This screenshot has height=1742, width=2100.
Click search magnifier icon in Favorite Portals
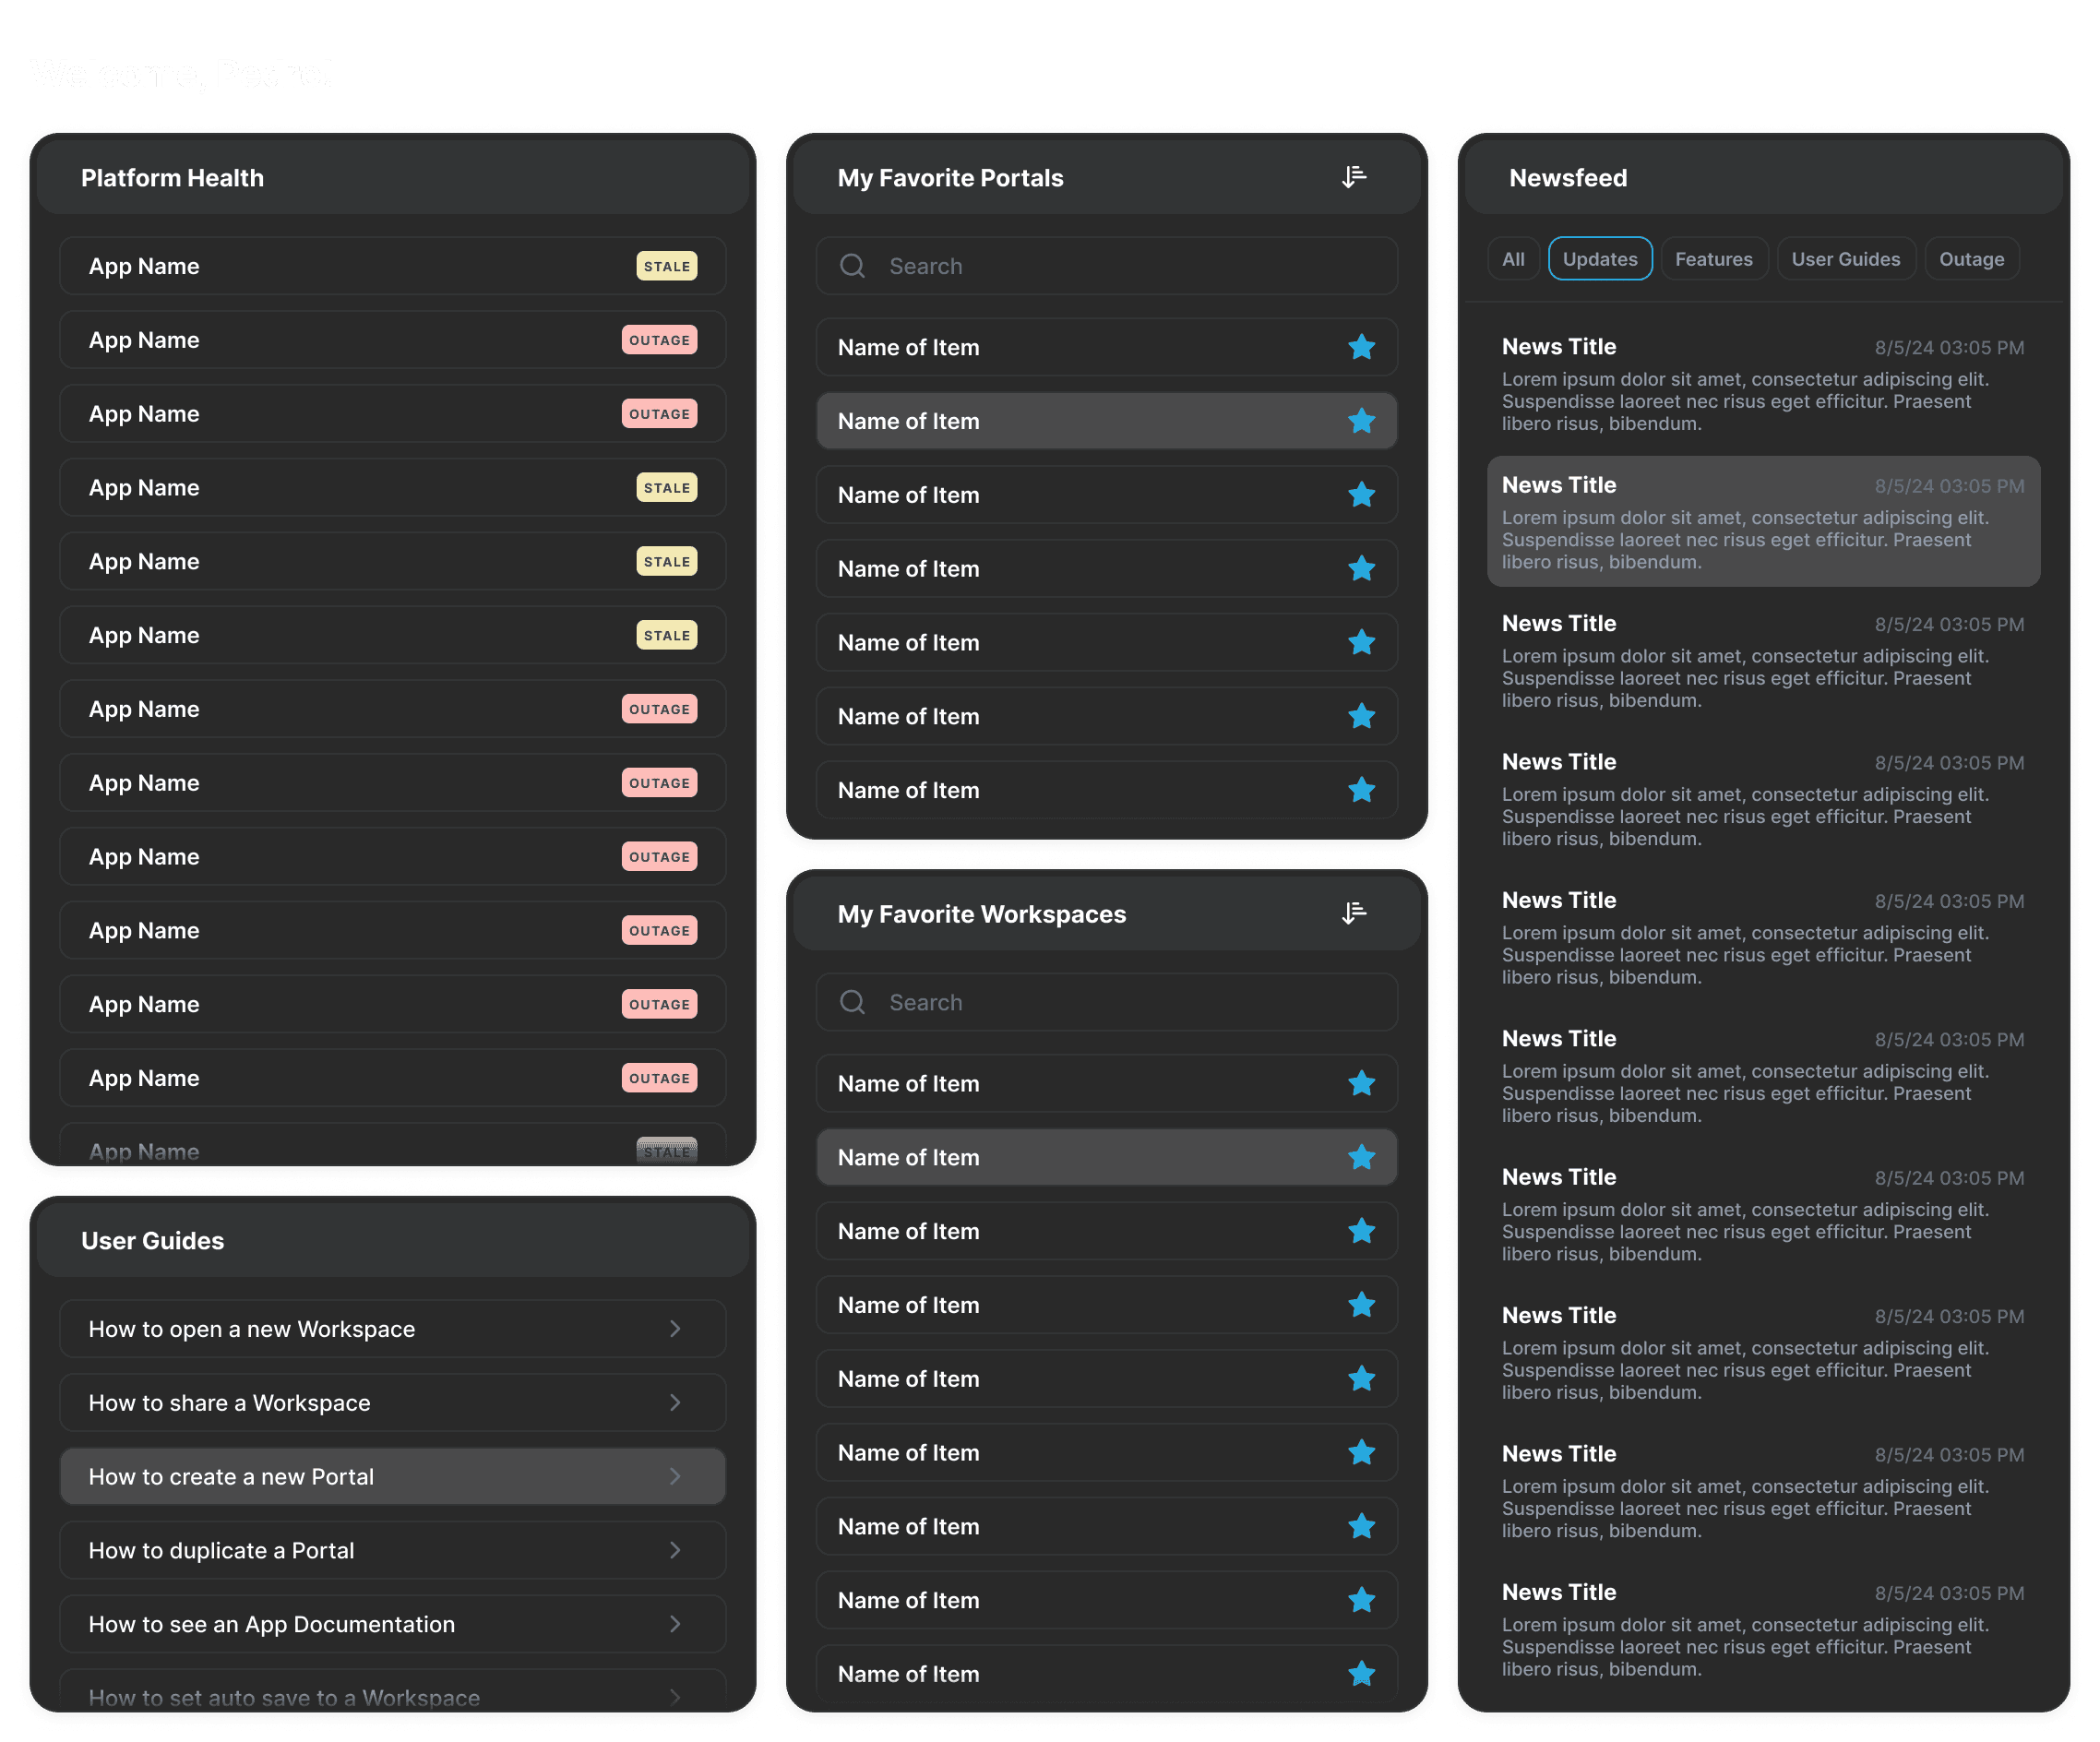coord(852,266)
